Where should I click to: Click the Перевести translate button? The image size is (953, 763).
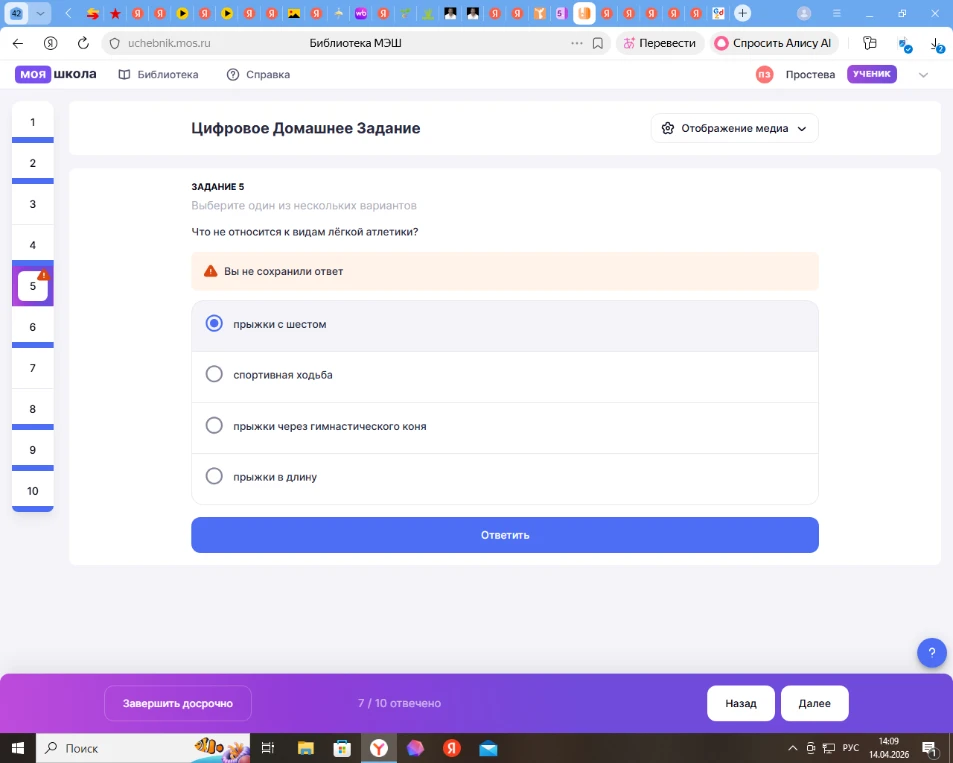[660, 43]
